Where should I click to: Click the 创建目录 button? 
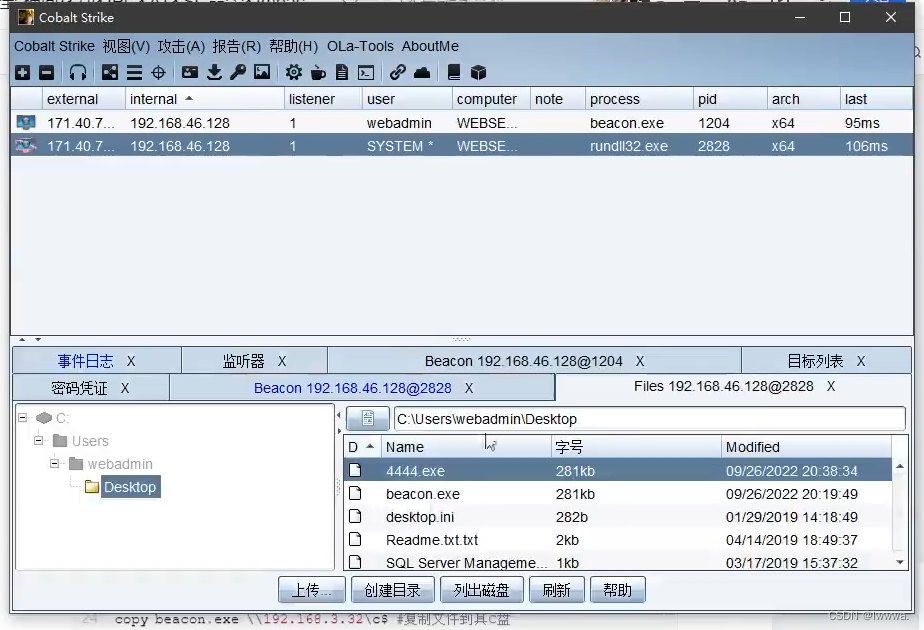[392, 590]
